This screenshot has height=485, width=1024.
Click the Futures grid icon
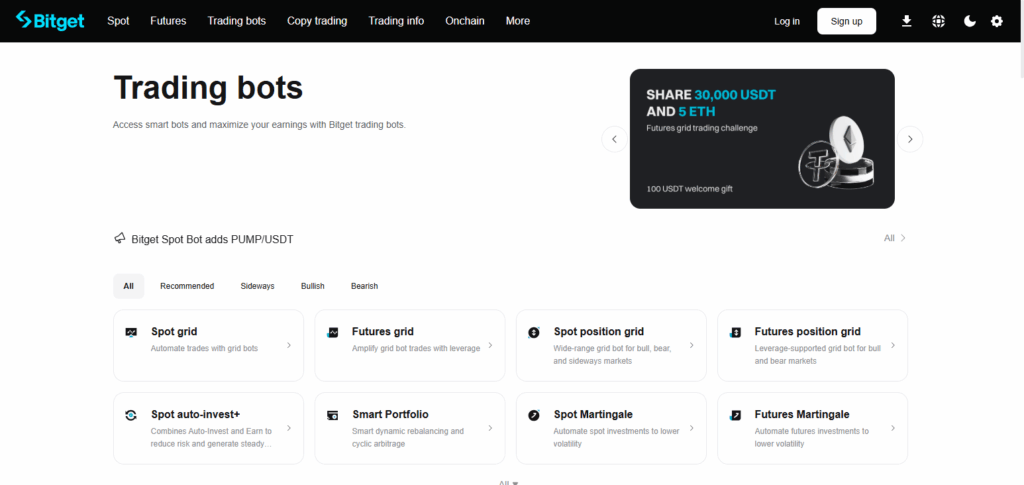click(332, 332)
